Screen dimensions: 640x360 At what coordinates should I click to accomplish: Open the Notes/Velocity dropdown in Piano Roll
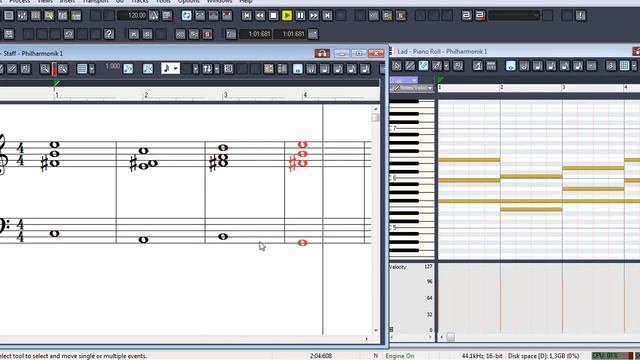[x=411, y=88]
